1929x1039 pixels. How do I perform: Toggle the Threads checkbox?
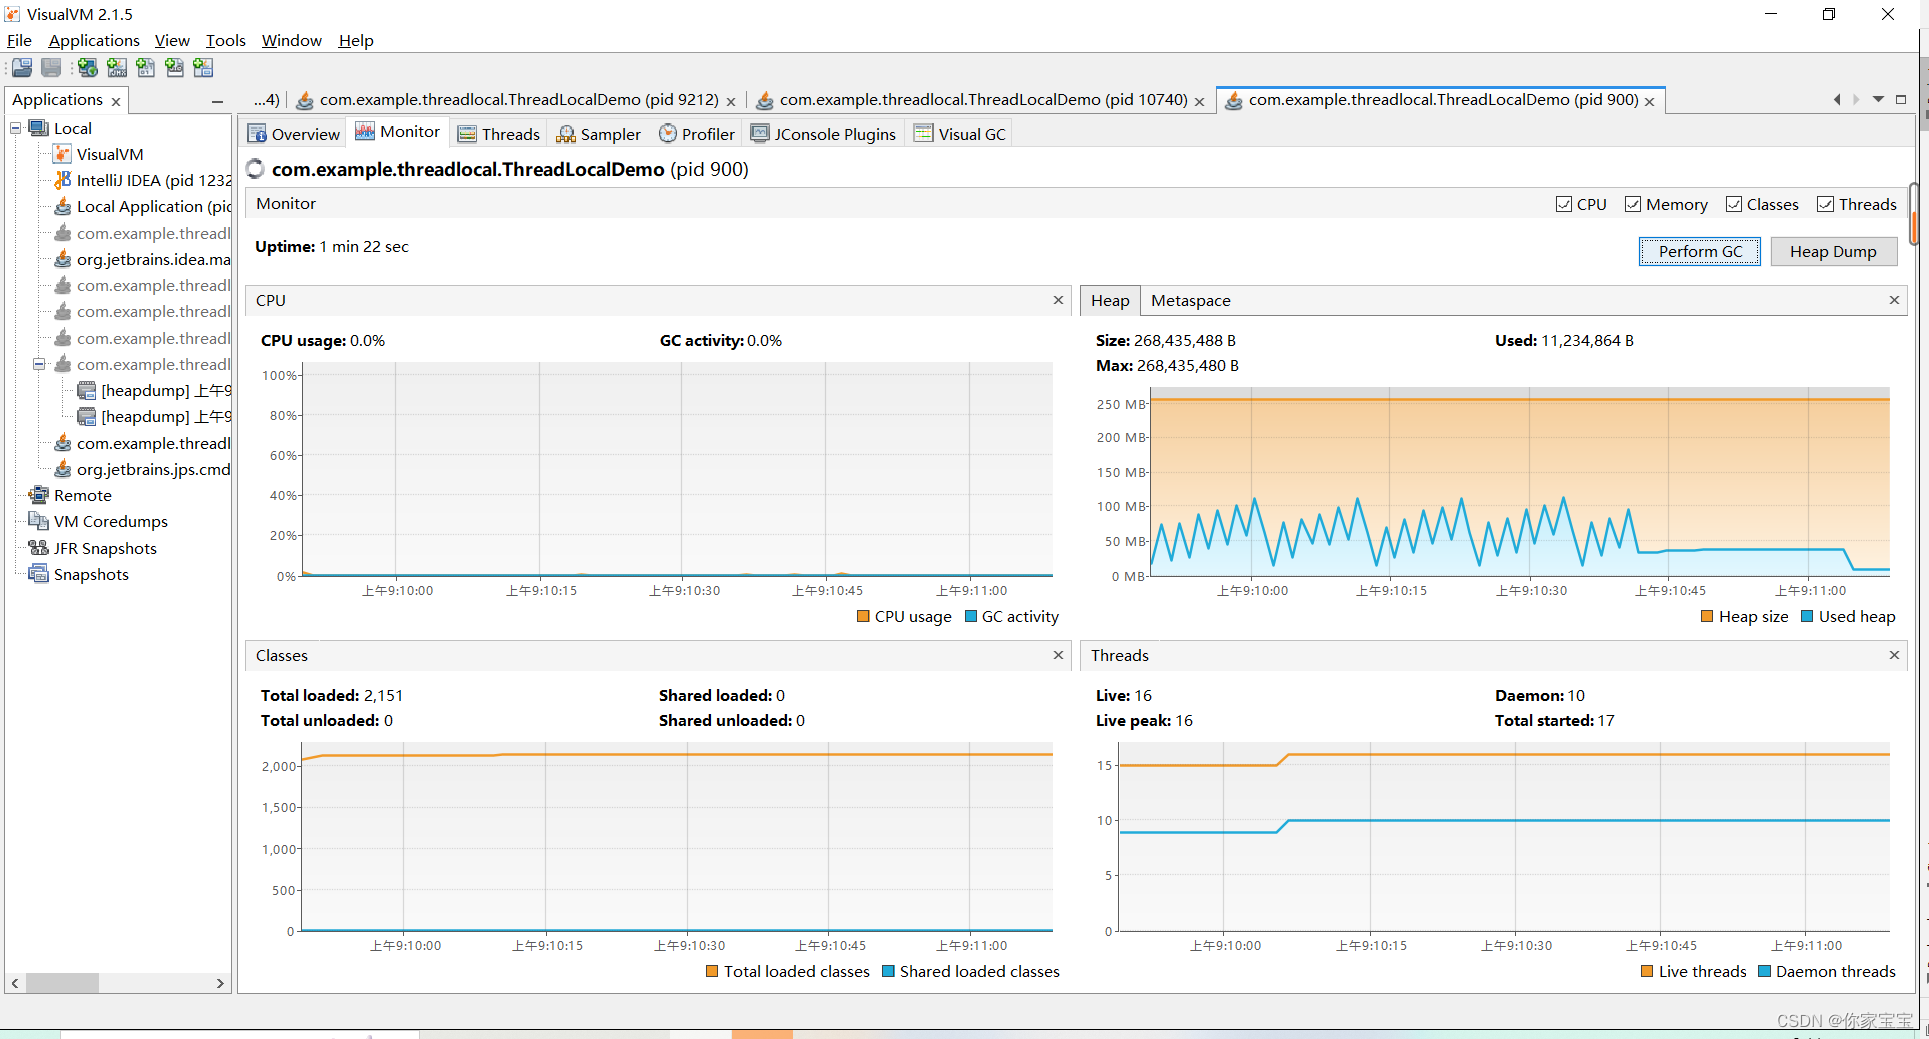pos(1826,204)
